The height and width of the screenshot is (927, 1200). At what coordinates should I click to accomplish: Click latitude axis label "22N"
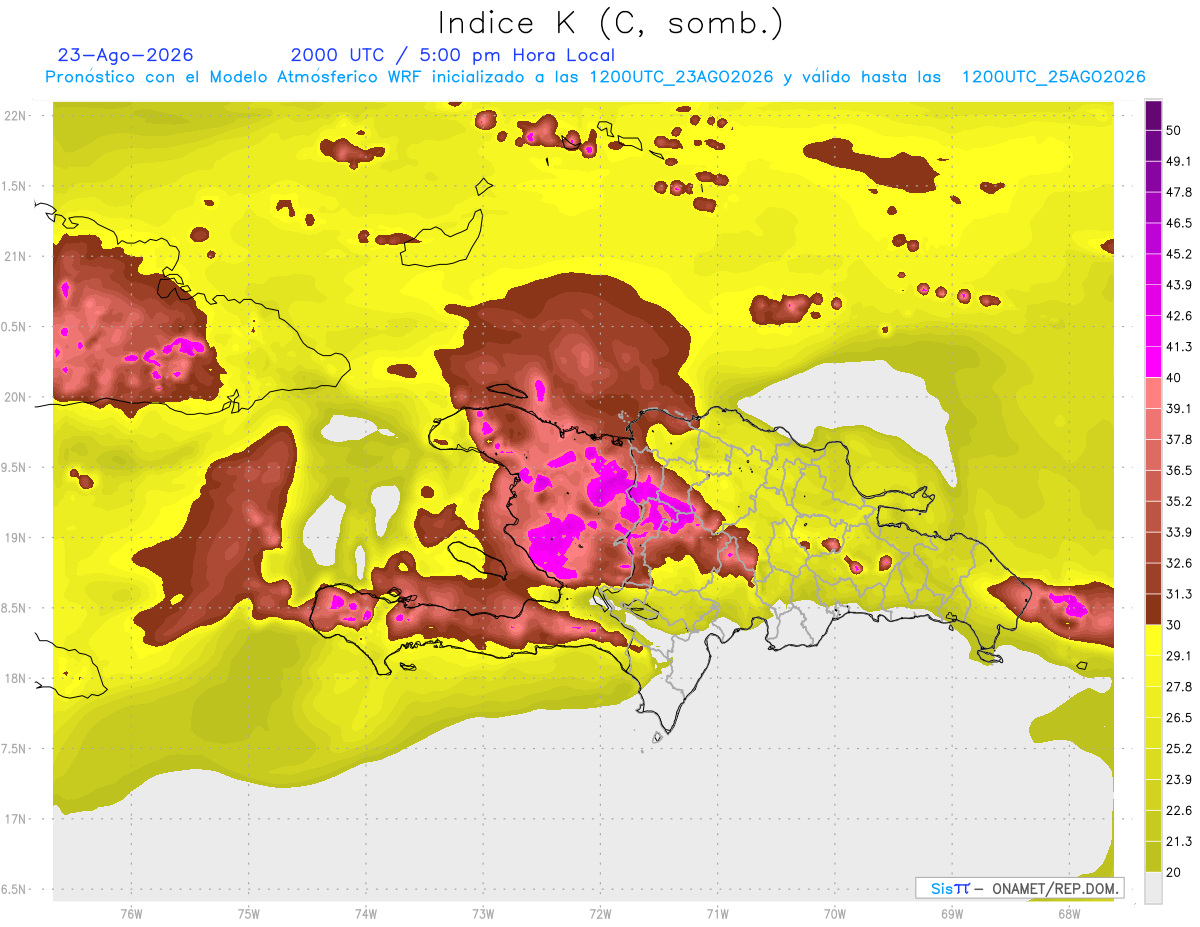(16, 115)
